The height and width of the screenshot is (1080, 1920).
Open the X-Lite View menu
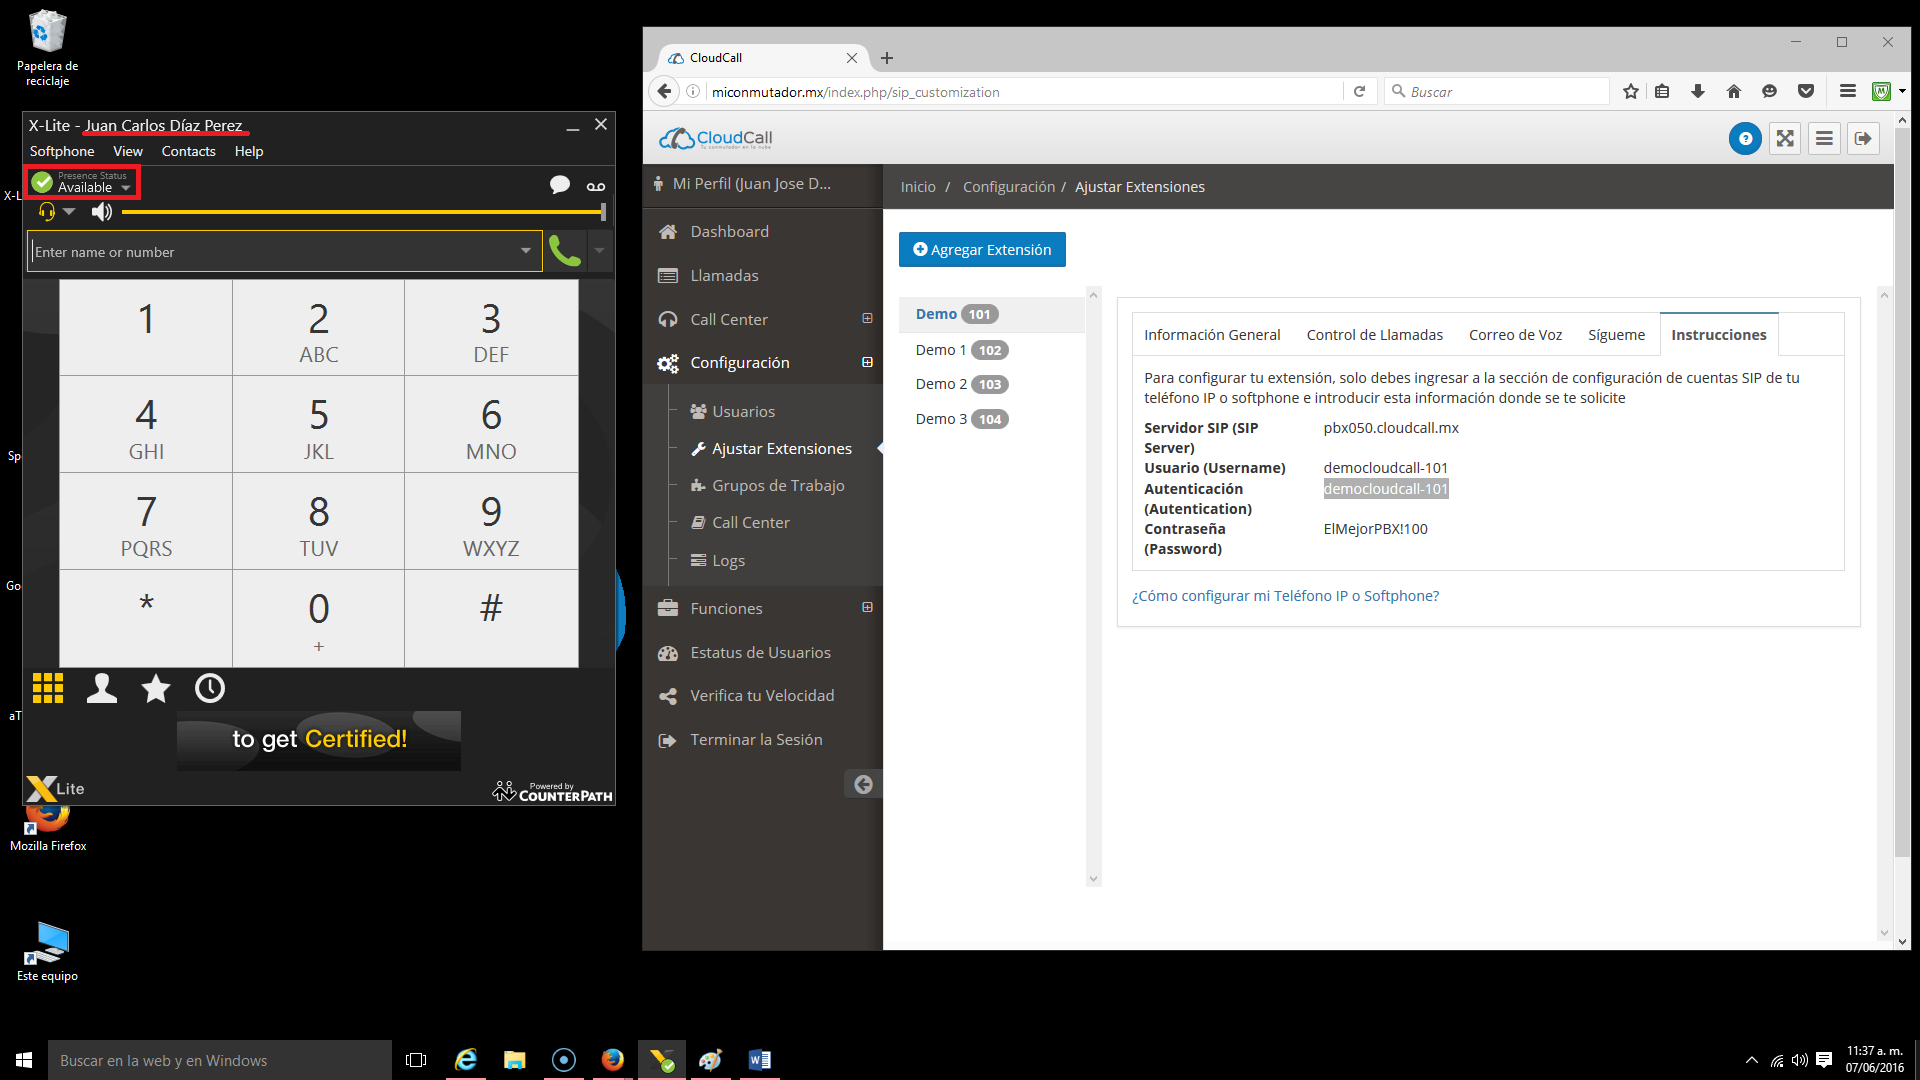pos(128,151)
